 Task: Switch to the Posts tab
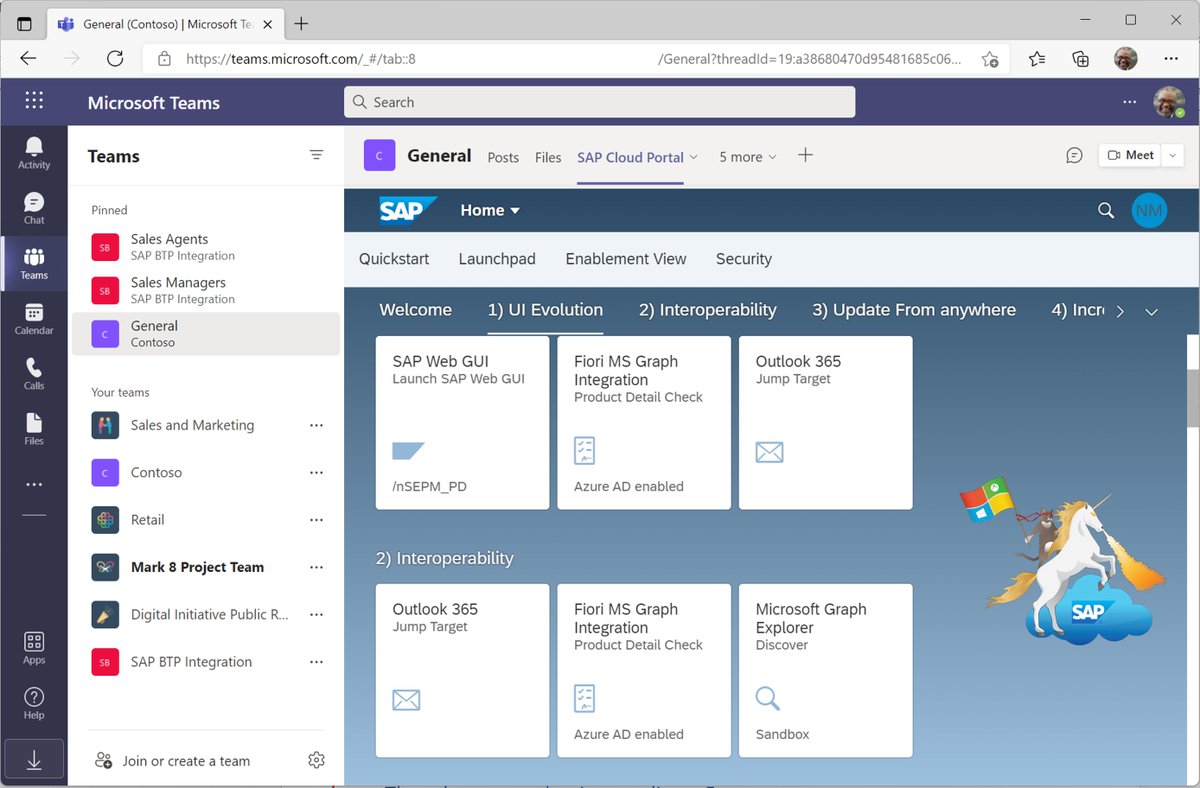point(503,157)
